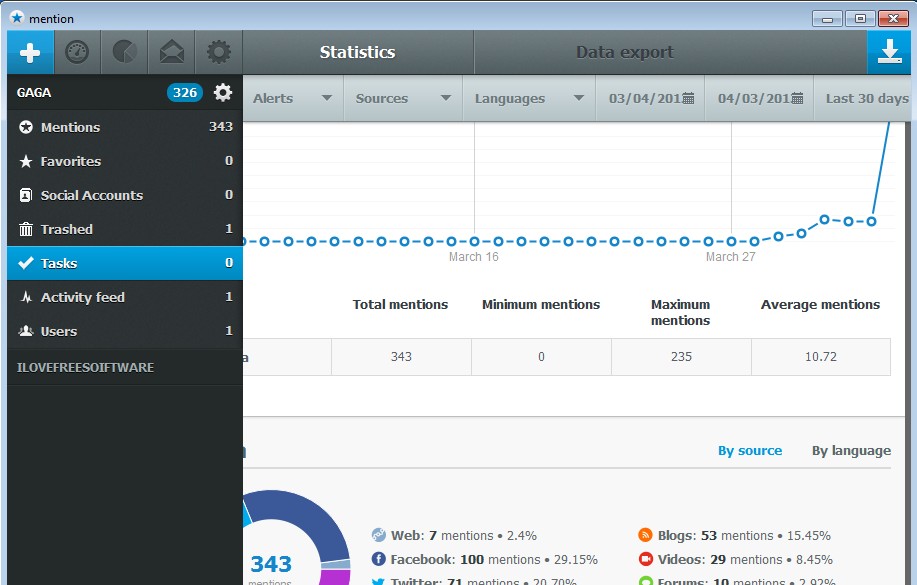Expand the Sources dropdown filter
Viewport: 917px width, 585px height.
pos(402,99)
